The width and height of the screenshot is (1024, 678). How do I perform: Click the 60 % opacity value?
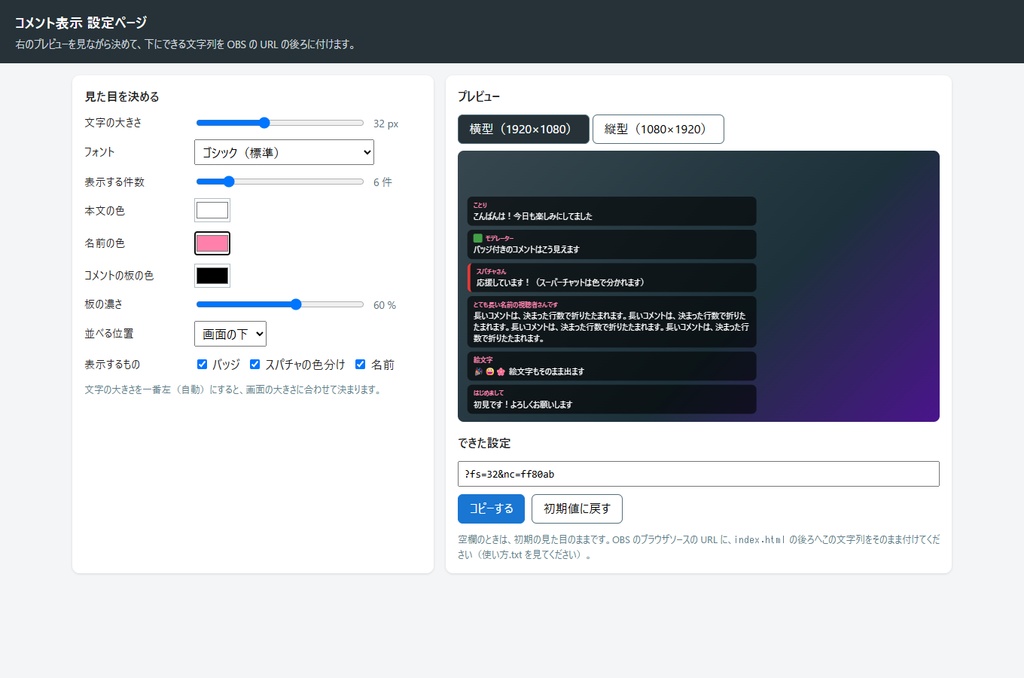tap(385, 305)
